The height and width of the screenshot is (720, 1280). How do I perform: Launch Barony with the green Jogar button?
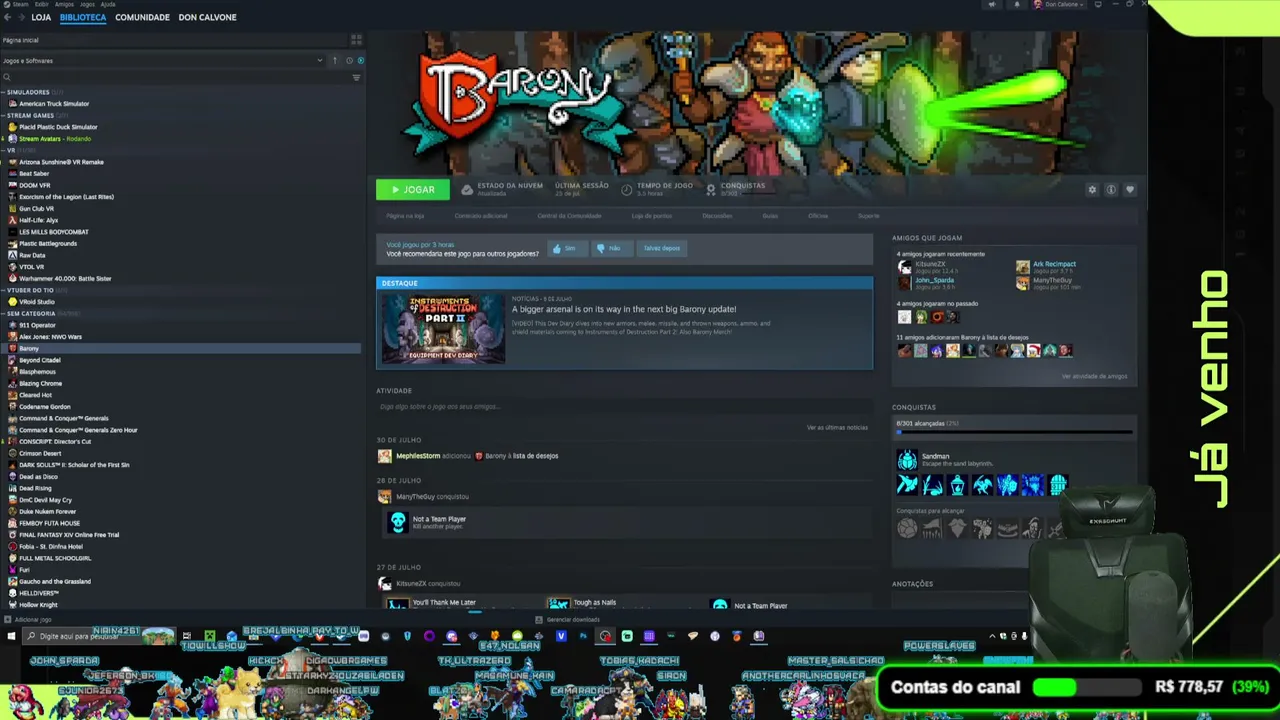click(x=412, y=189)
